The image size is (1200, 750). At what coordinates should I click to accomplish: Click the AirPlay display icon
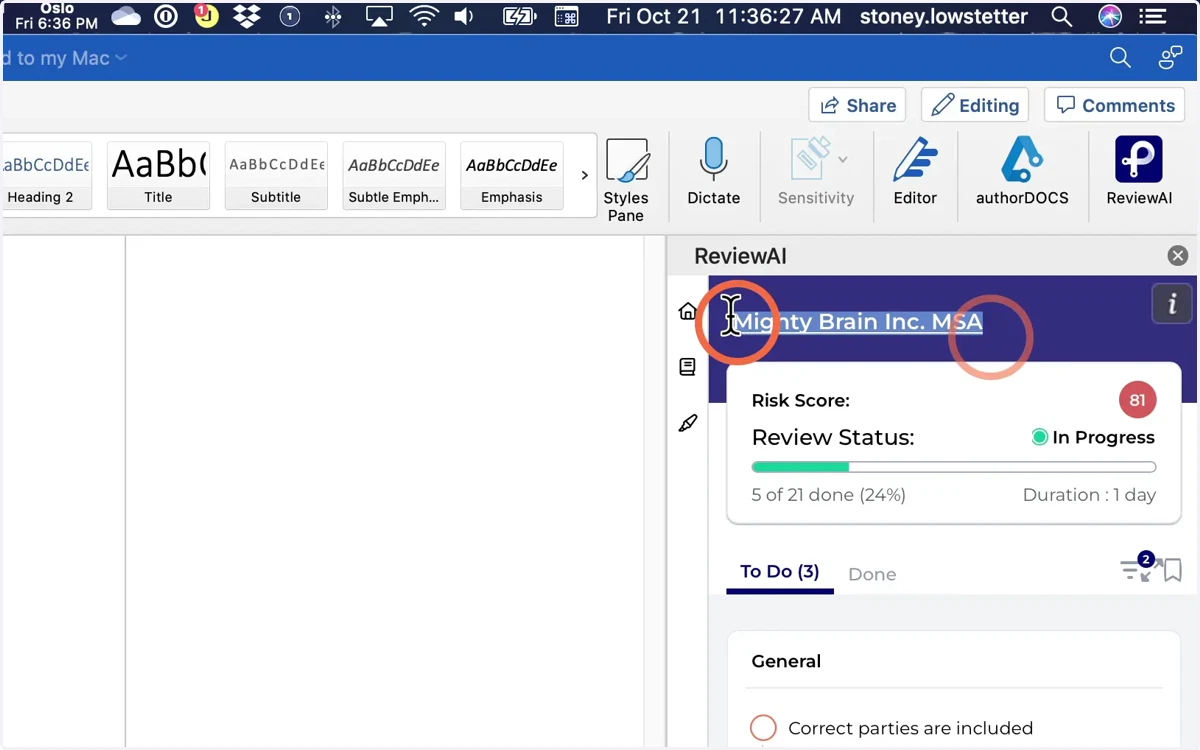pyautogui.click(x=379, y=16)
